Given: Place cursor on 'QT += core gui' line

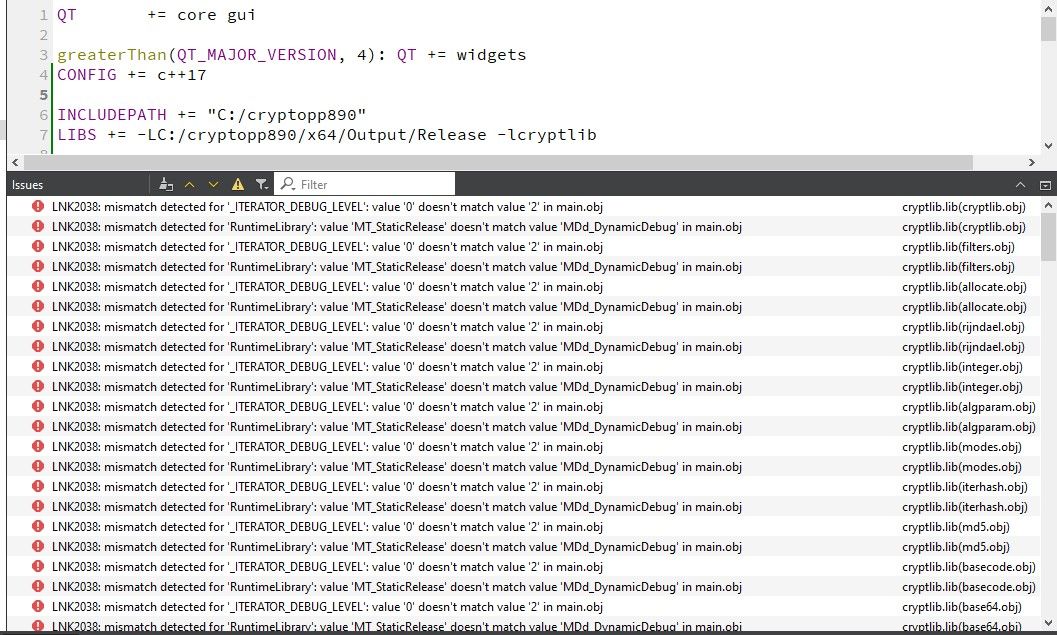Looking at the screenshot, I should (x=156, y=15).
